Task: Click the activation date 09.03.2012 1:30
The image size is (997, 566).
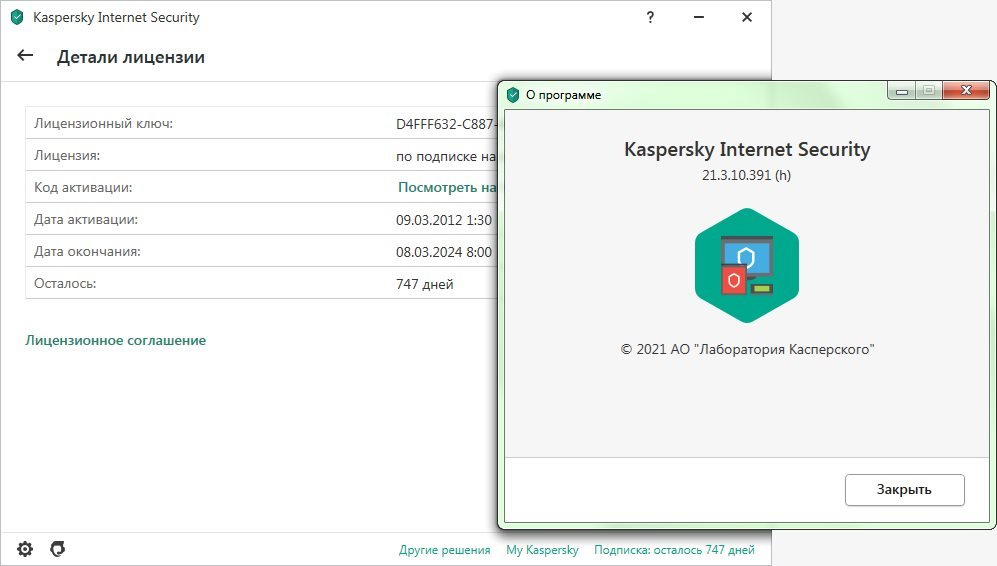Action: pos(444,220)
